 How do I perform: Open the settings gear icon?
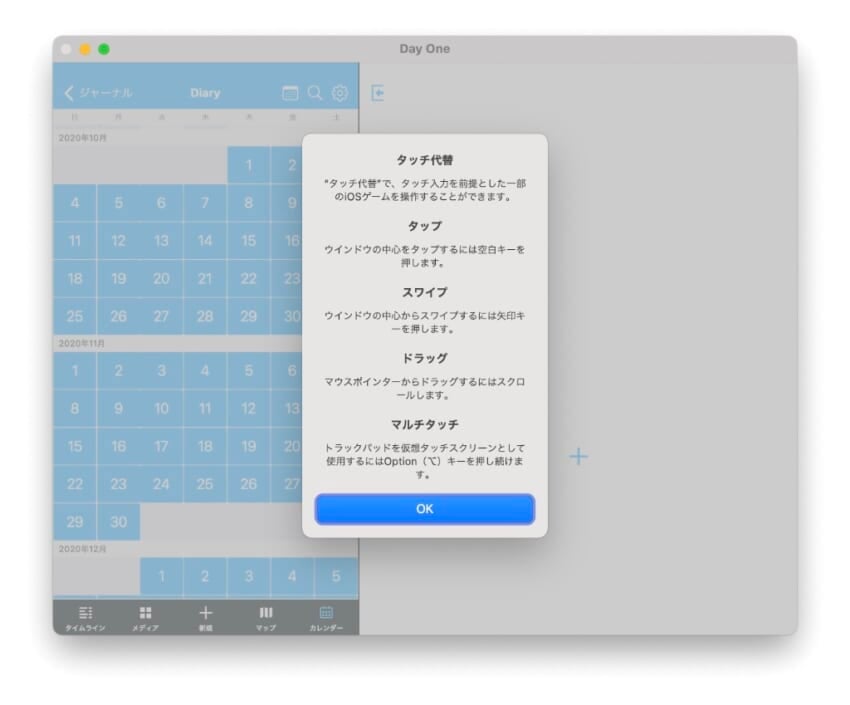(x=340, y=93)
